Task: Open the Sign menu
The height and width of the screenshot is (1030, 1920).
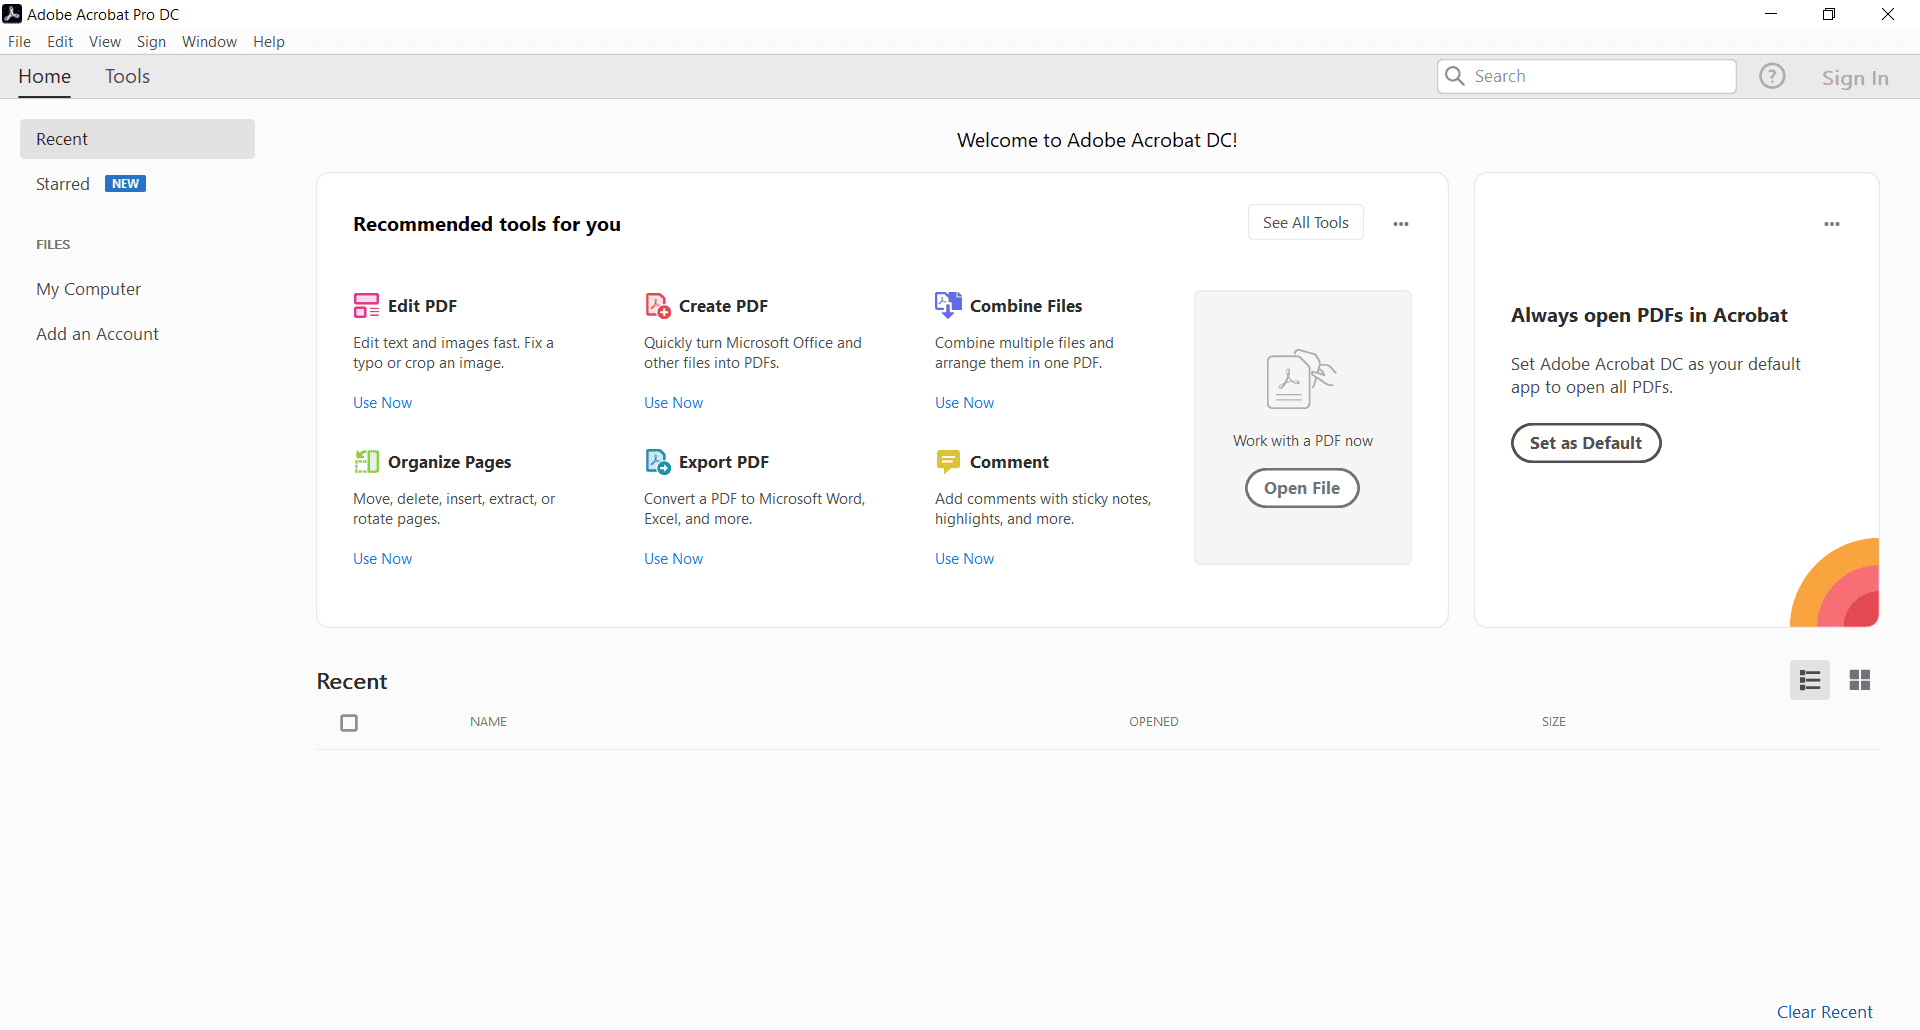Action: click(x=151, y=41)
